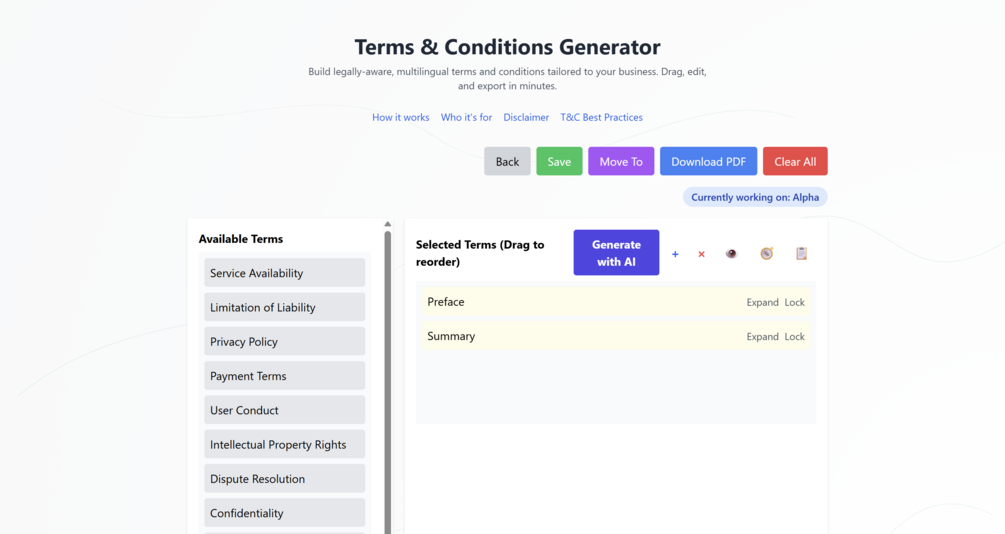This screenshot has width=1005, height=534.
Task: Lock the Summary term
Action: (x=794, y=337)
